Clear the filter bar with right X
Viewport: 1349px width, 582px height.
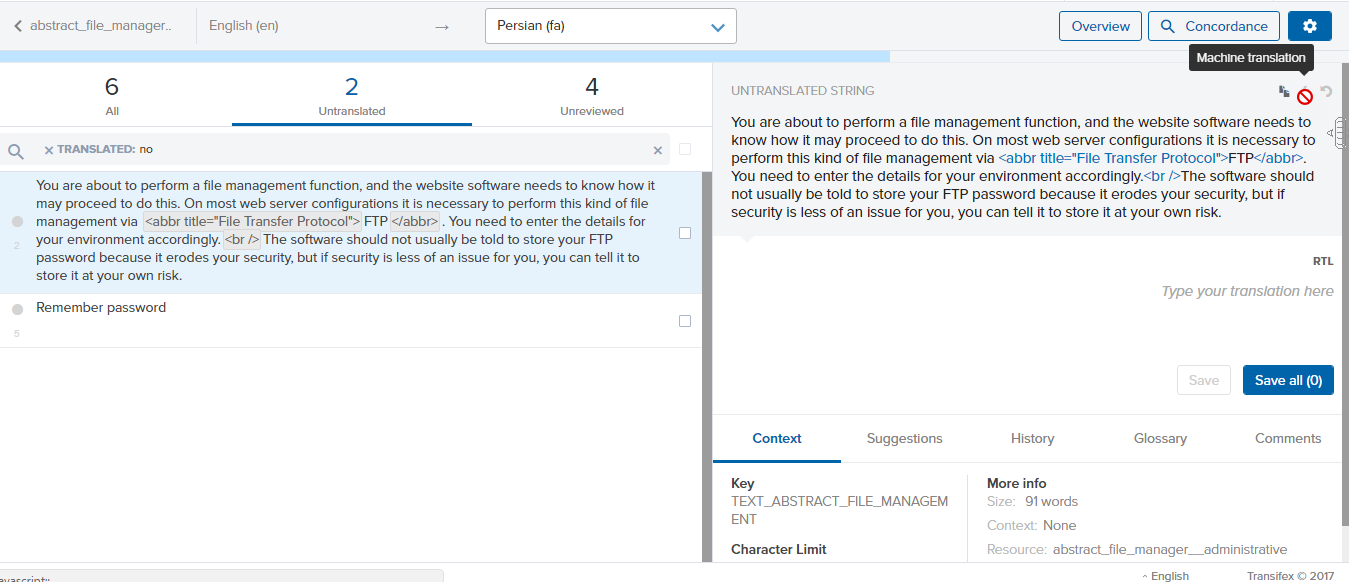coord(658,150)
